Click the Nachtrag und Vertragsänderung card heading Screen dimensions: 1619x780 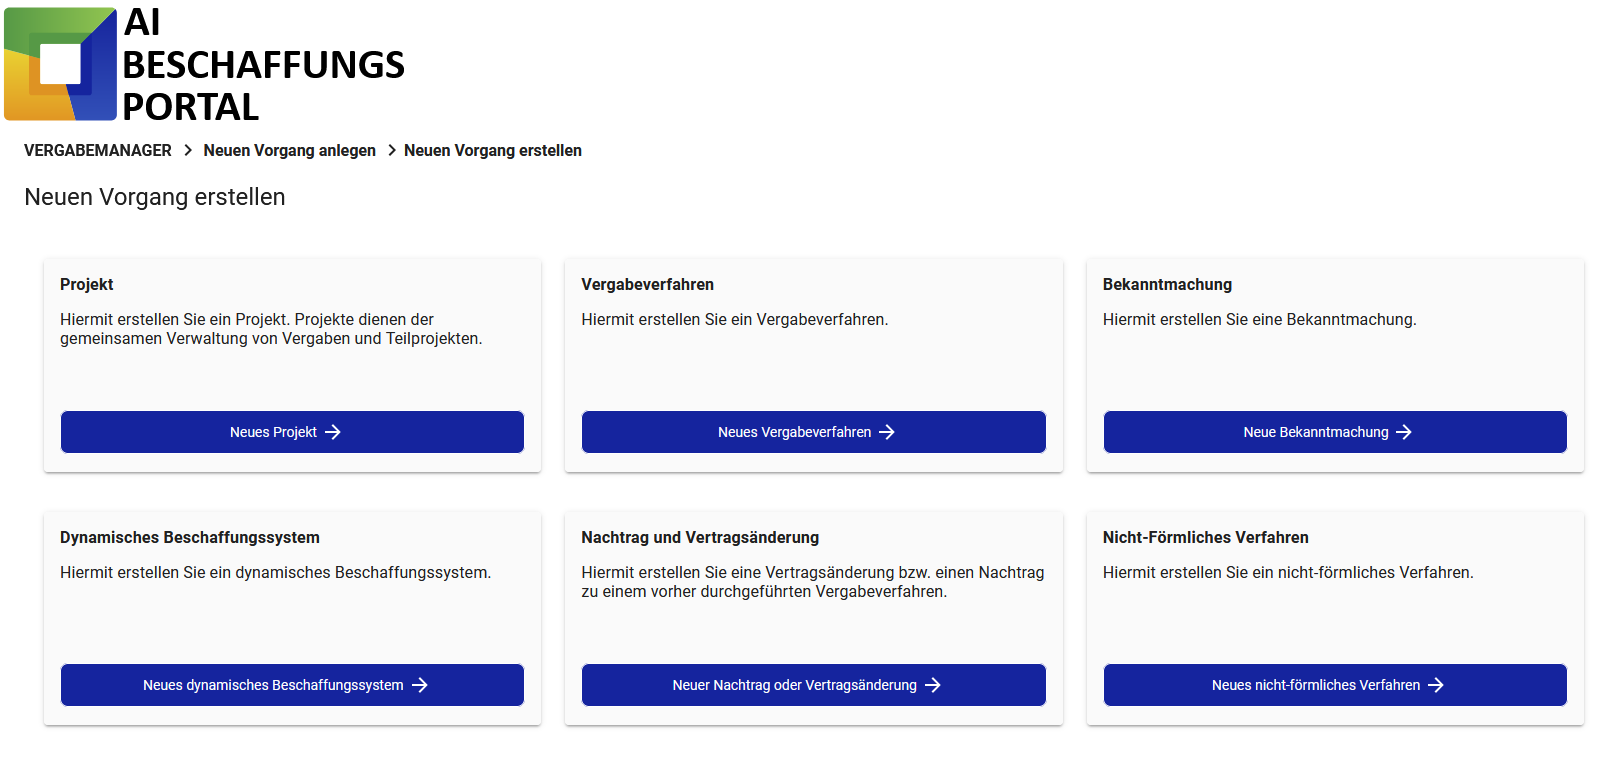[x=700, y=537]
